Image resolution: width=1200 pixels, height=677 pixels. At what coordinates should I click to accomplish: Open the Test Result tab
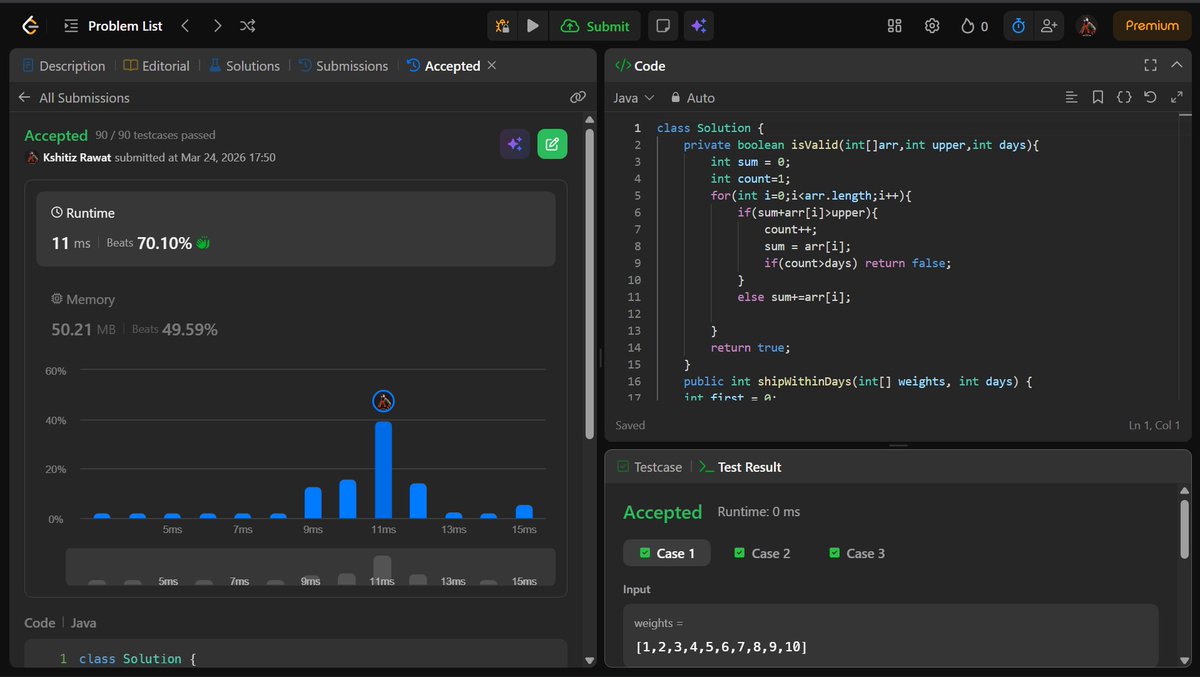click(x=740, y=467)
